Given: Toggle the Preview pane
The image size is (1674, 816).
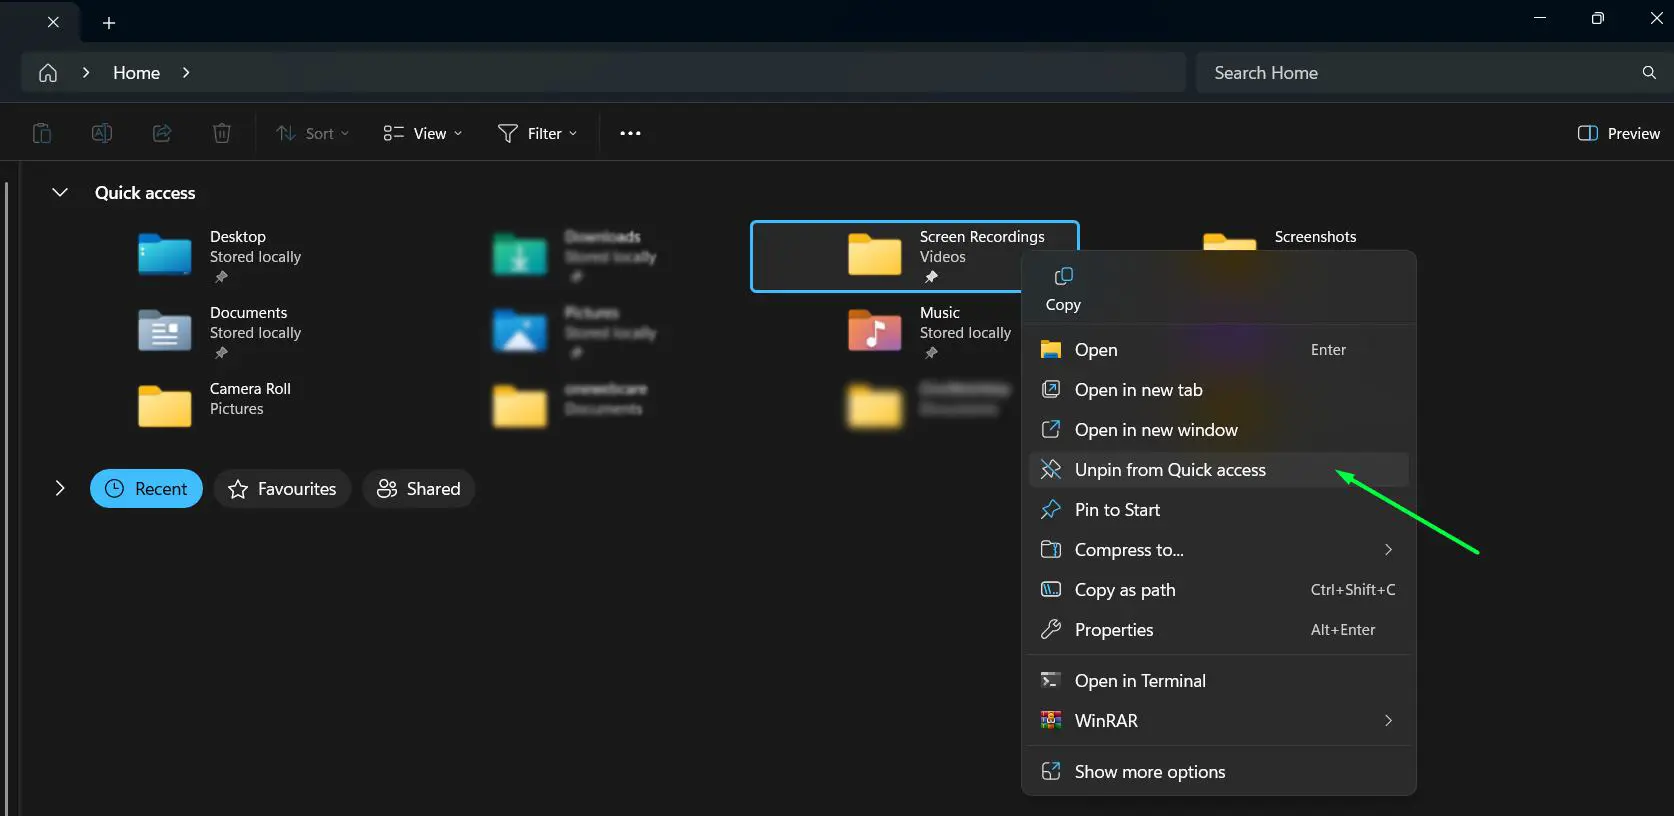Looking at the screenshot, I should coord(1618,133).
